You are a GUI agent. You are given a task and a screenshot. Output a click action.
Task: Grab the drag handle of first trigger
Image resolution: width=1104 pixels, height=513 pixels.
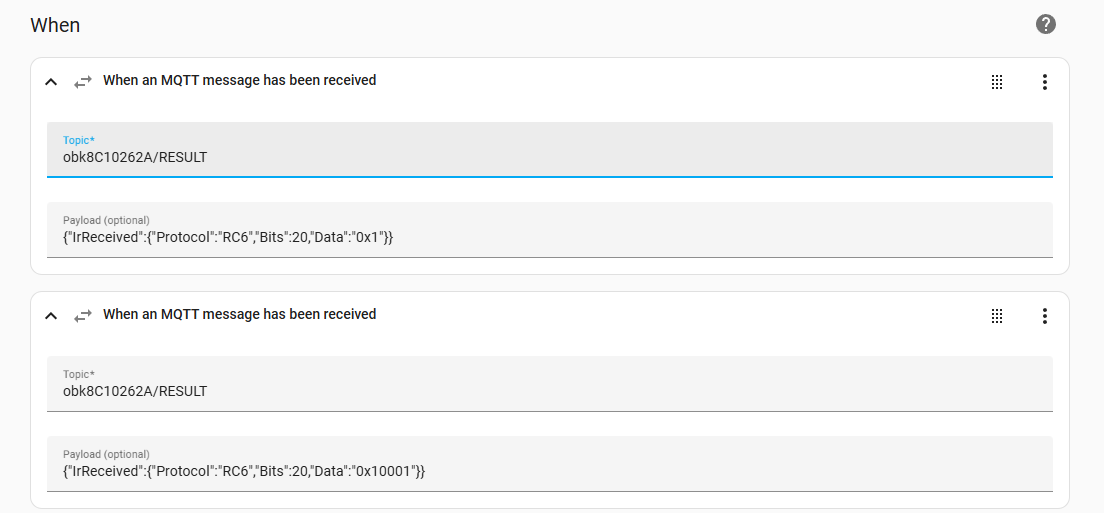click(997, 82)
